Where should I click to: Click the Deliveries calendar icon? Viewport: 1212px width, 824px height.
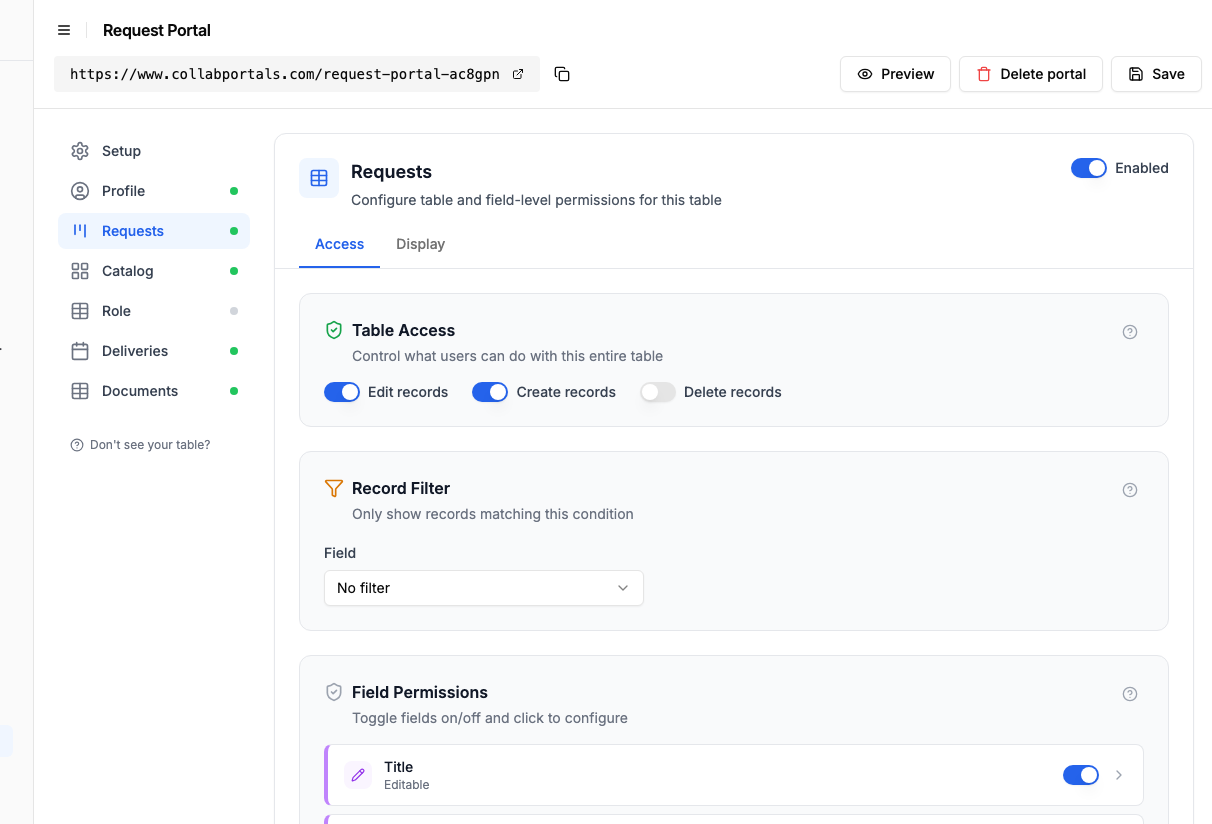(x=80, y=351)
